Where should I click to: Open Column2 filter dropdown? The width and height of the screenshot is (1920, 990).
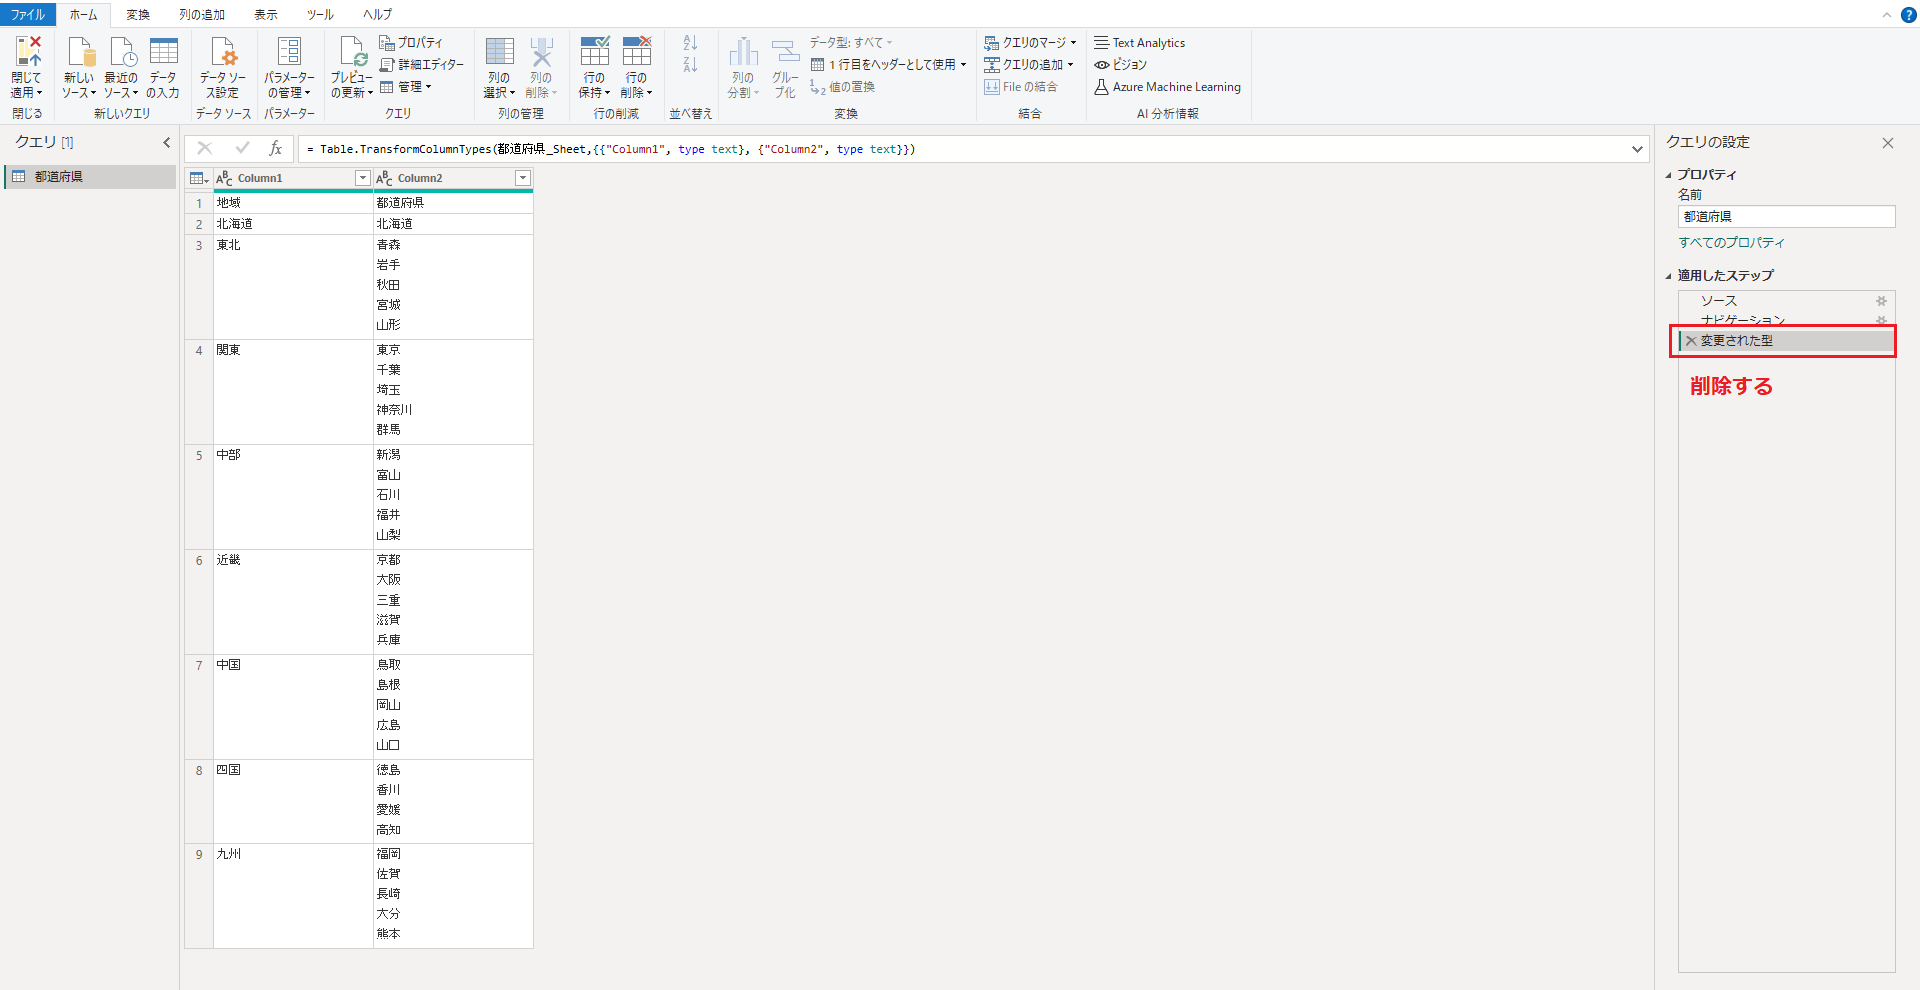pos(522,178)
